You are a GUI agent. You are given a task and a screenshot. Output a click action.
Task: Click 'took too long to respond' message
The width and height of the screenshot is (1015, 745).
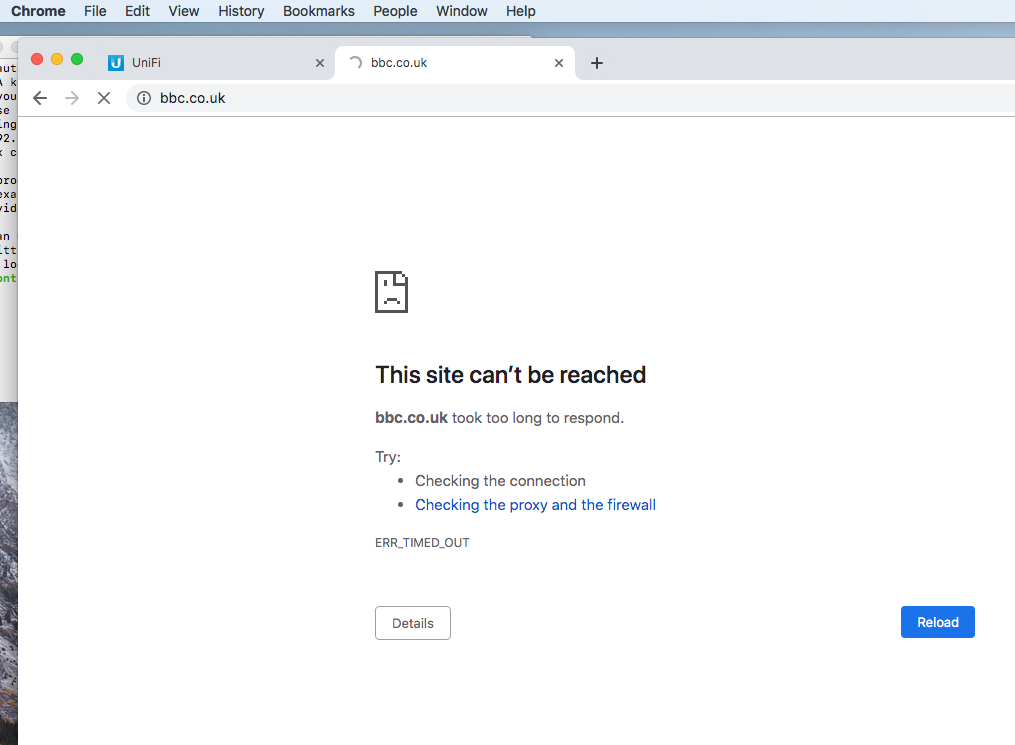tap(537, 418)
